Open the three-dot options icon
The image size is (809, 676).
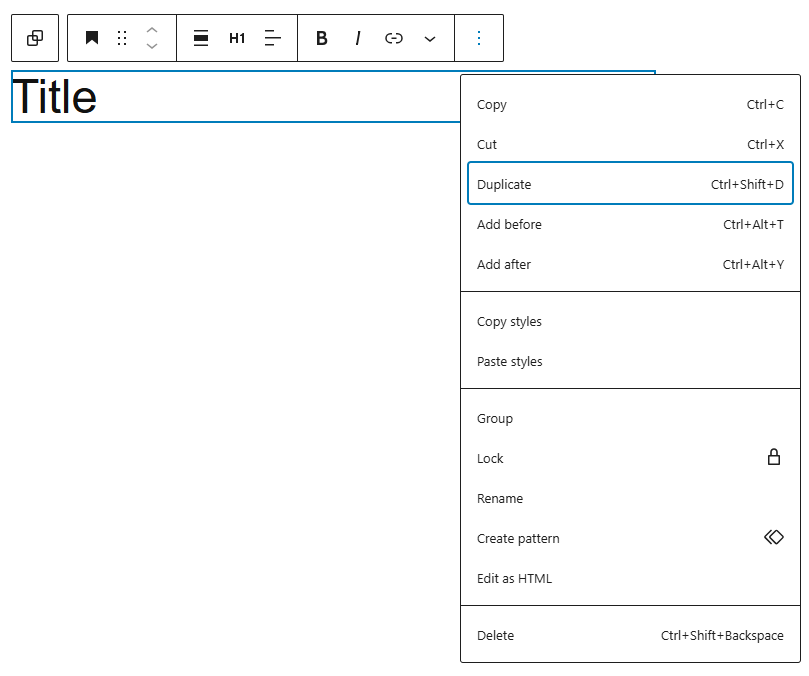tap(479, 38)
